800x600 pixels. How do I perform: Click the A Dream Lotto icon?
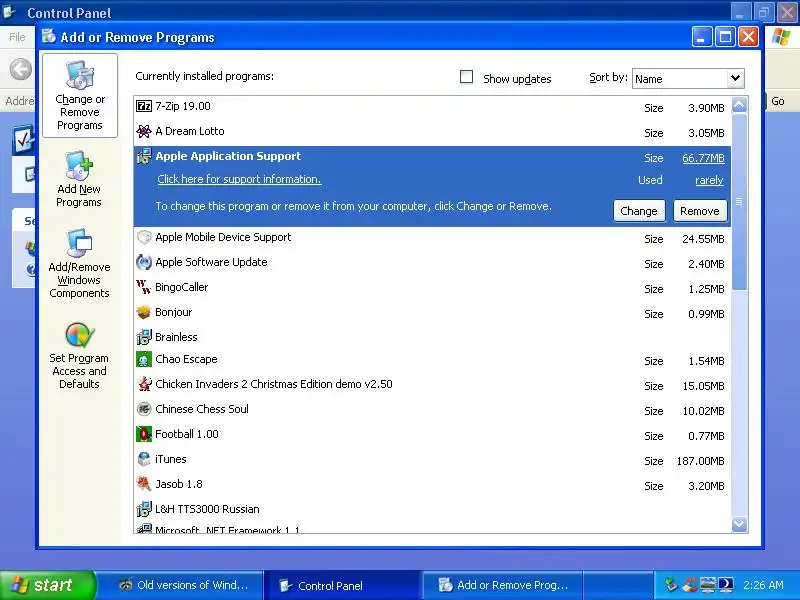click(x=144, y=131)
